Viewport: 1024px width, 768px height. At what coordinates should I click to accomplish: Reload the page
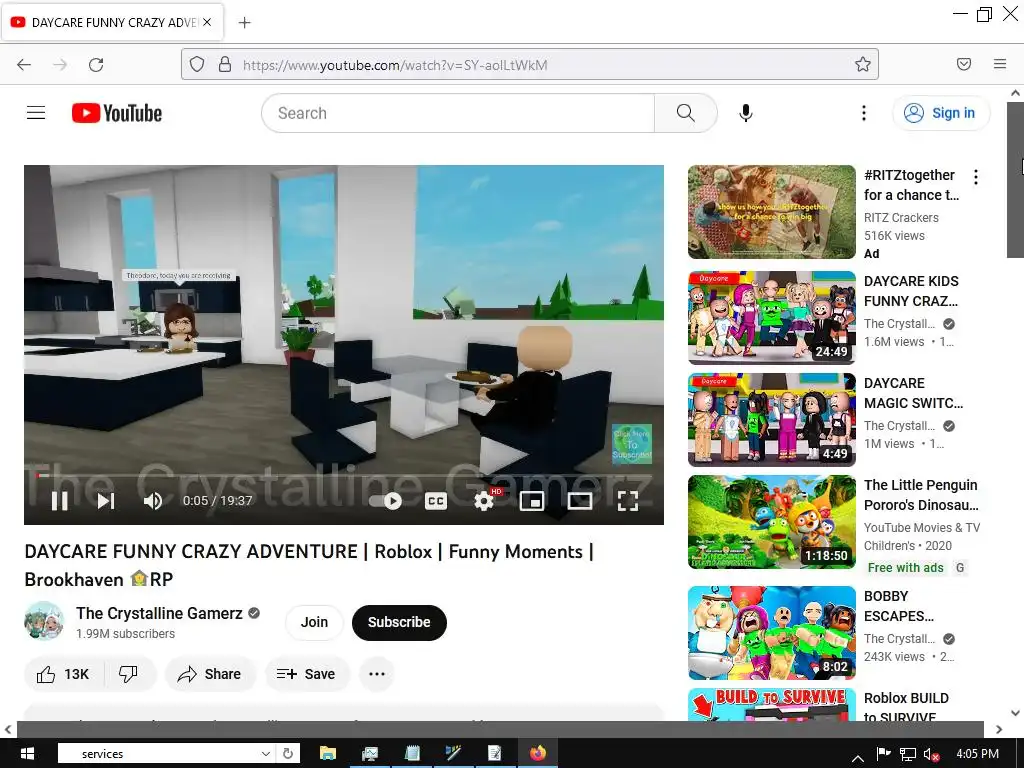coord(96,65)
